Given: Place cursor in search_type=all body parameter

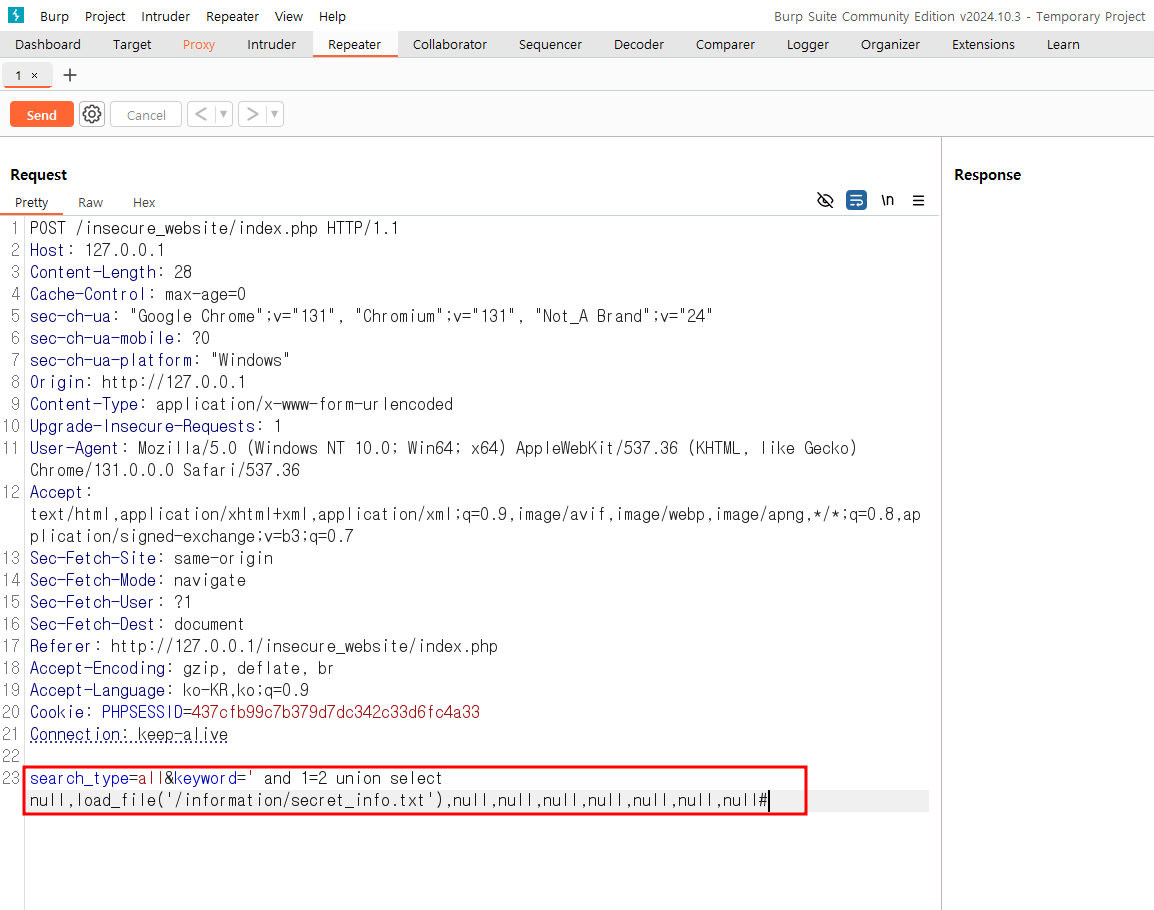Looking at the screenshot, I should 96,778.
